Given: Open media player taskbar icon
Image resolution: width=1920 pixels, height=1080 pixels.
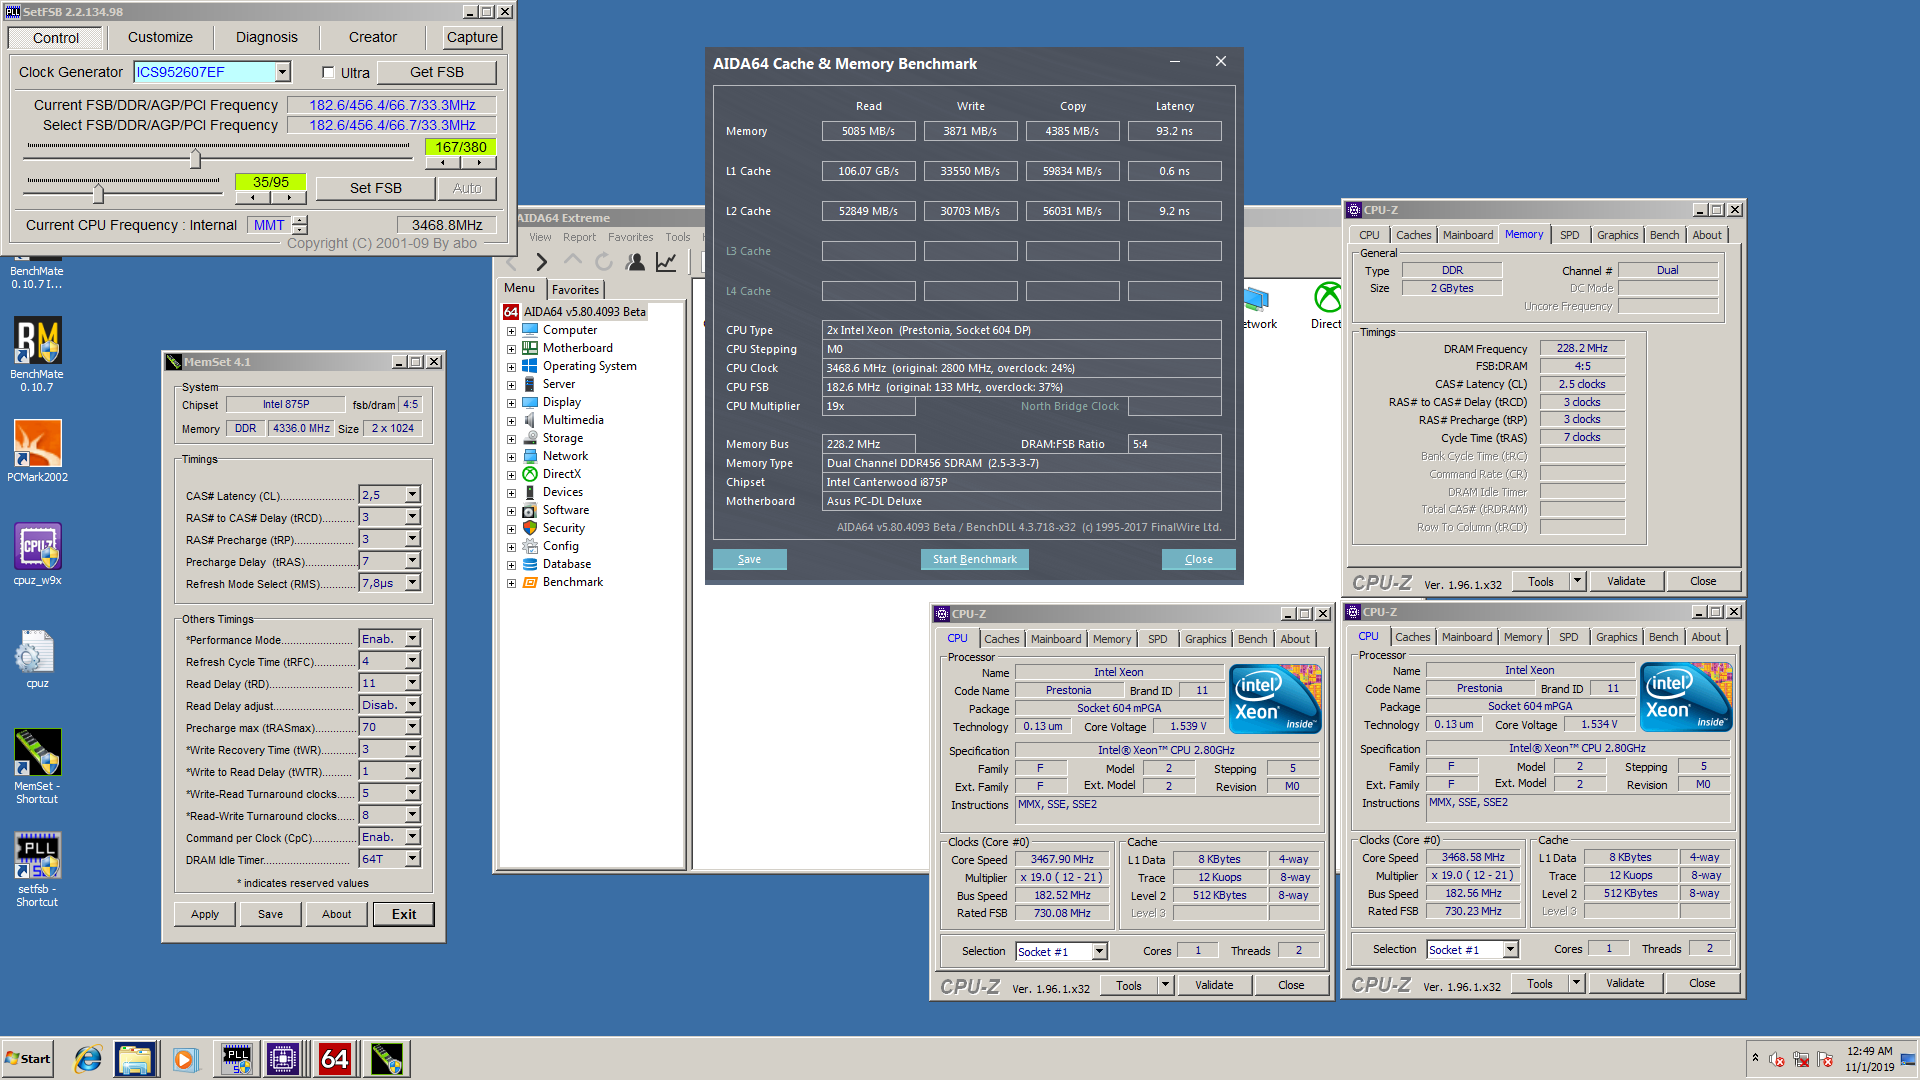Looking at the screenshot, I should 184,1059.
